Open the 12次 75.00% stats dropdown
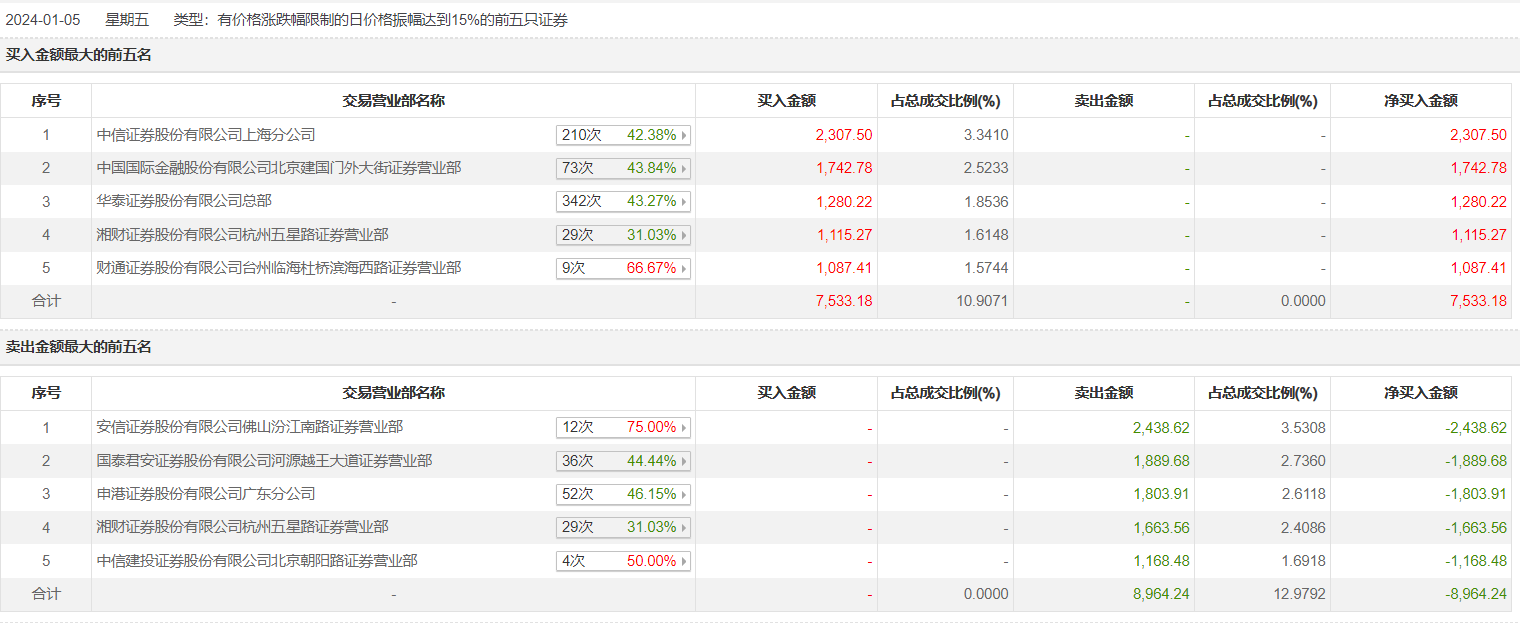Image resolution: width=1520 pixels, height=625 pixels. tap(684, 428)
